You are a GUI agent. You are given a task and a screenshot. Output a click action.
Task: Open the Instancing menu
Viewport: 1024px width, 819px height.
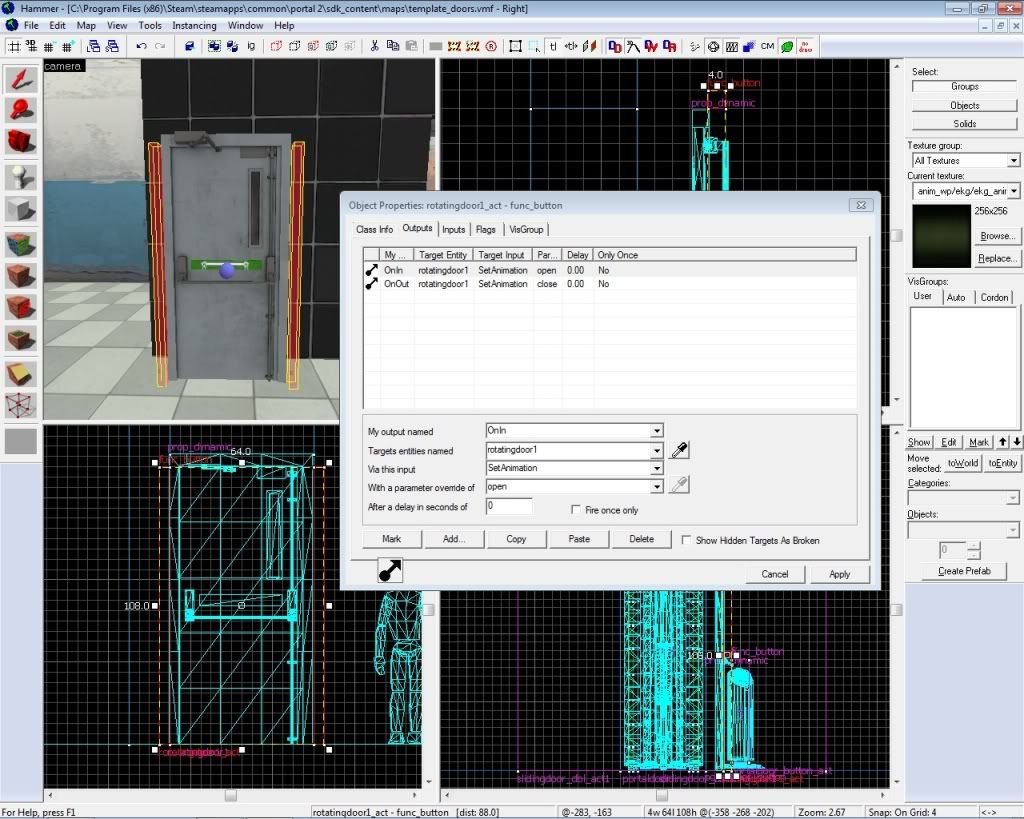tap(194, 25)
